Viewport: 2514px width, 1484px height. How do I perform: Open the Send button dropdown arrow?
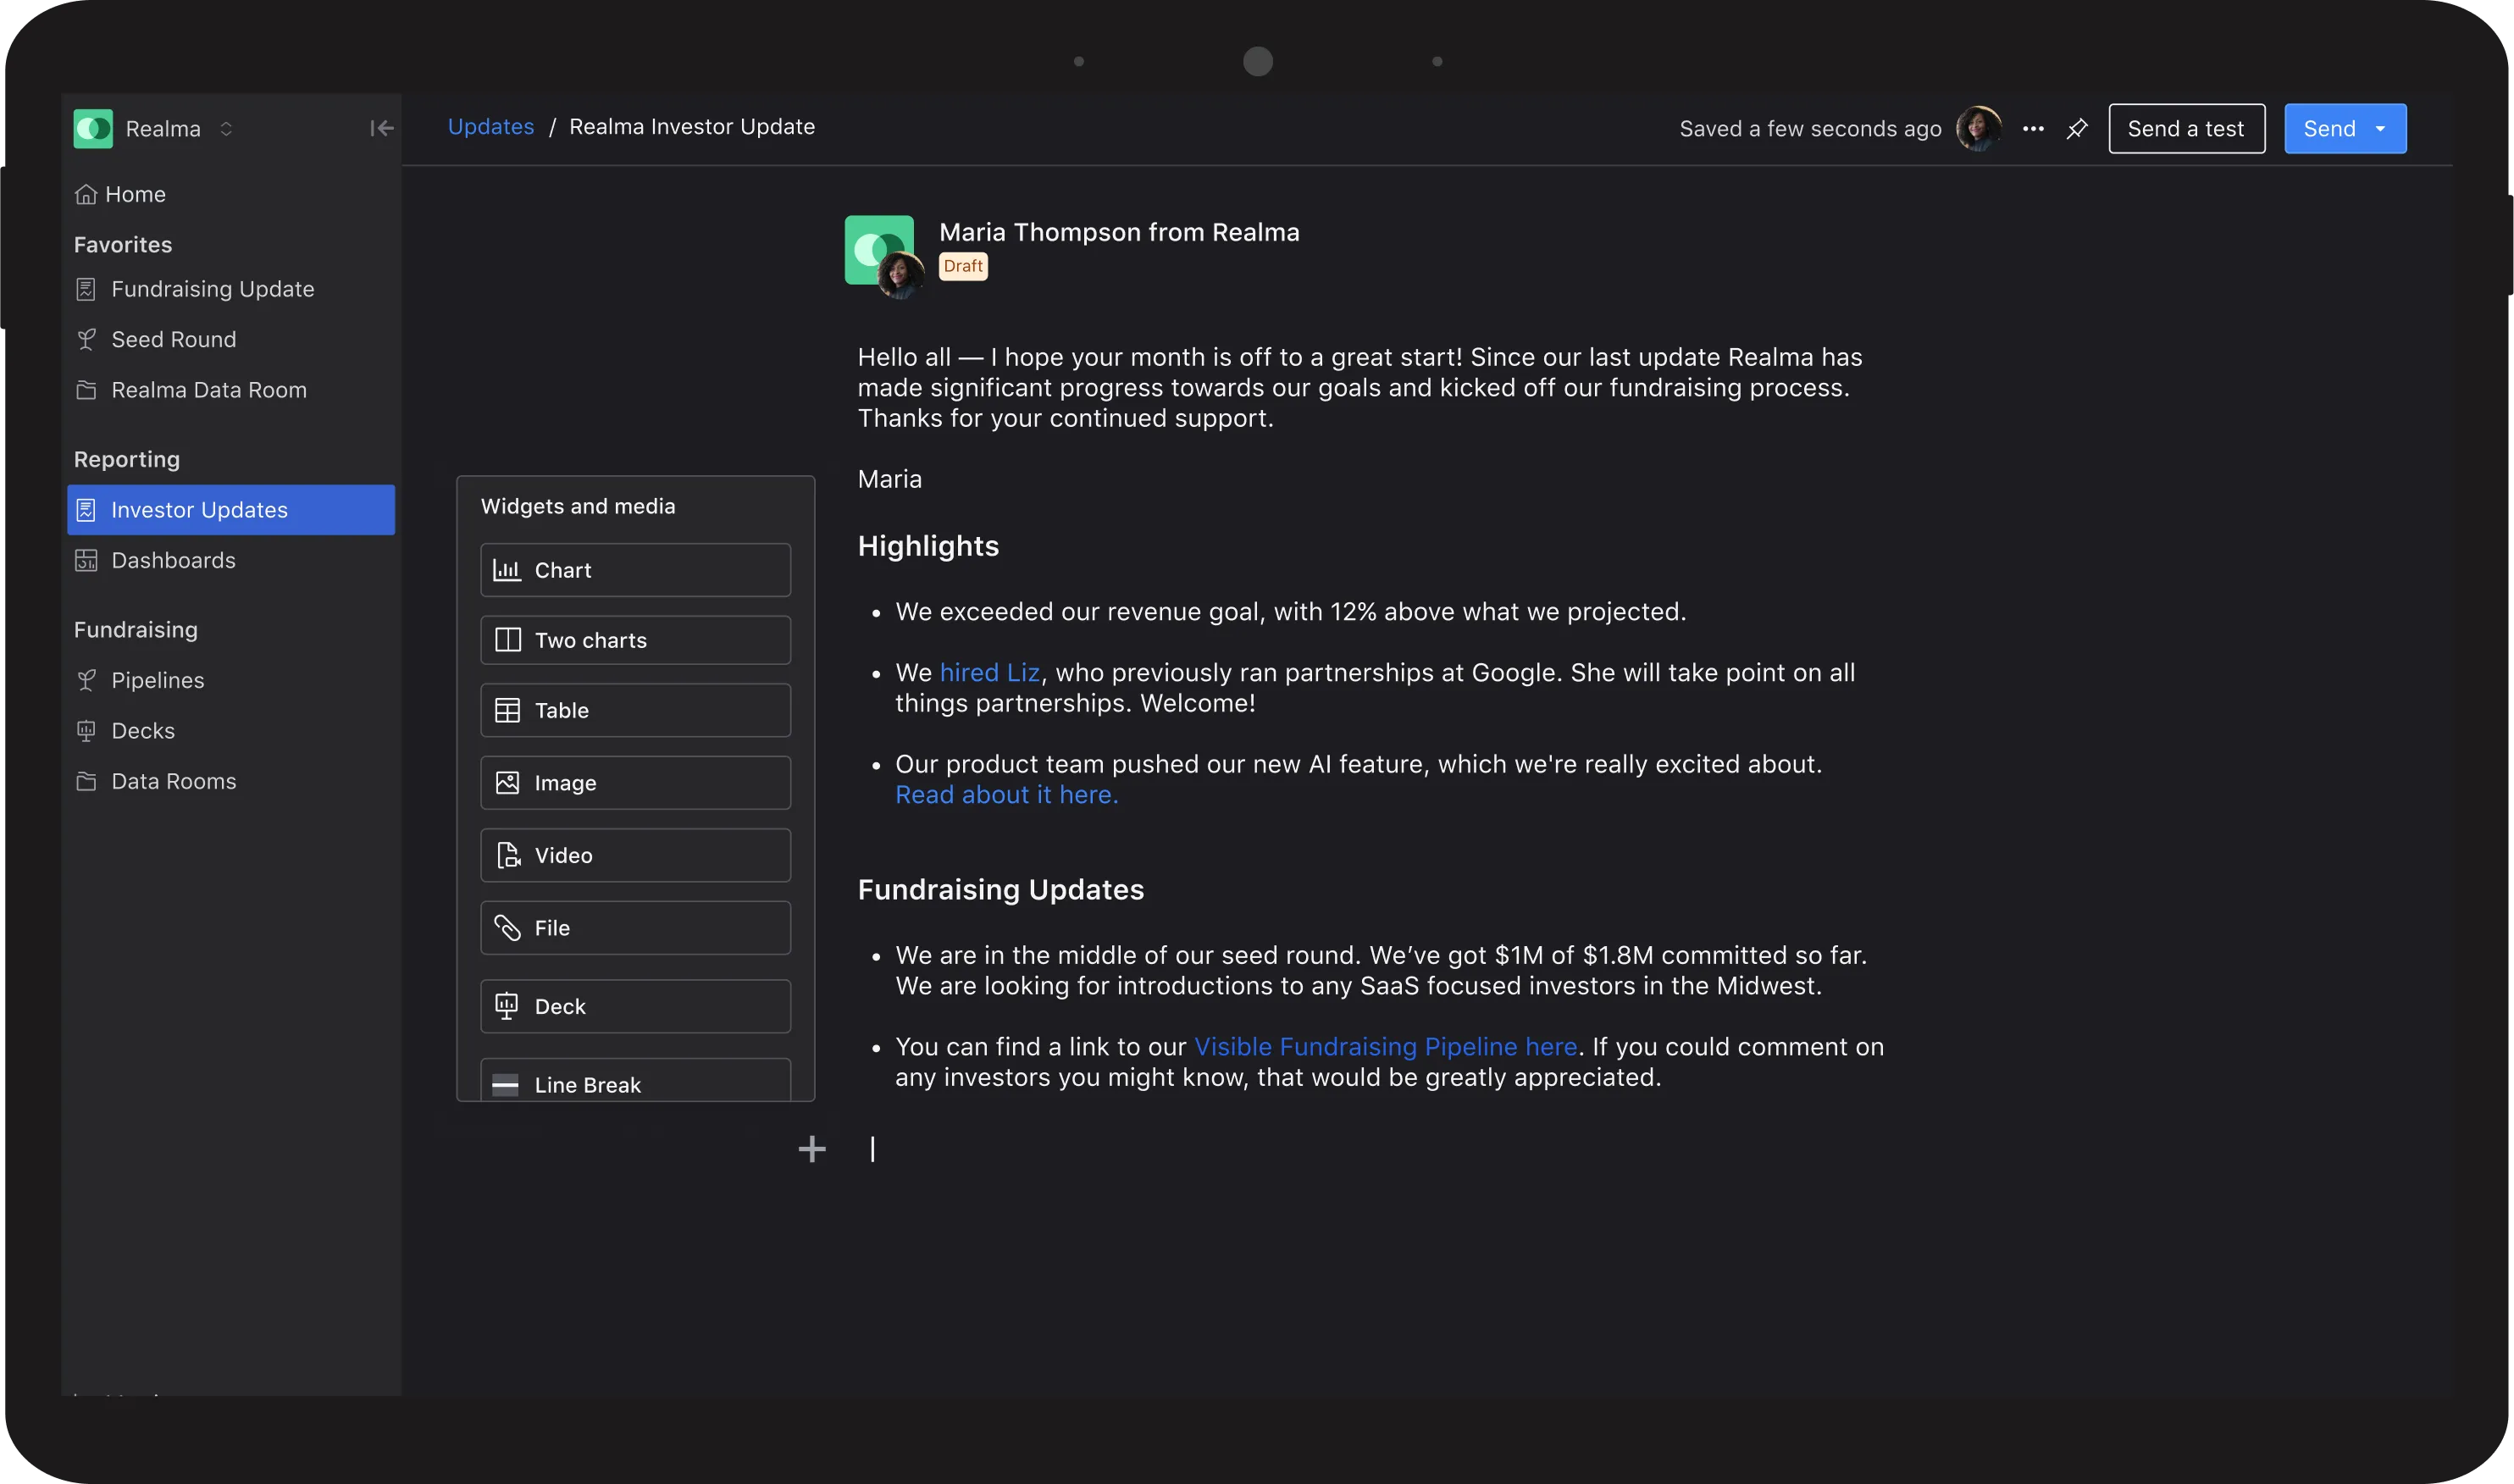tap(2381, 129)
